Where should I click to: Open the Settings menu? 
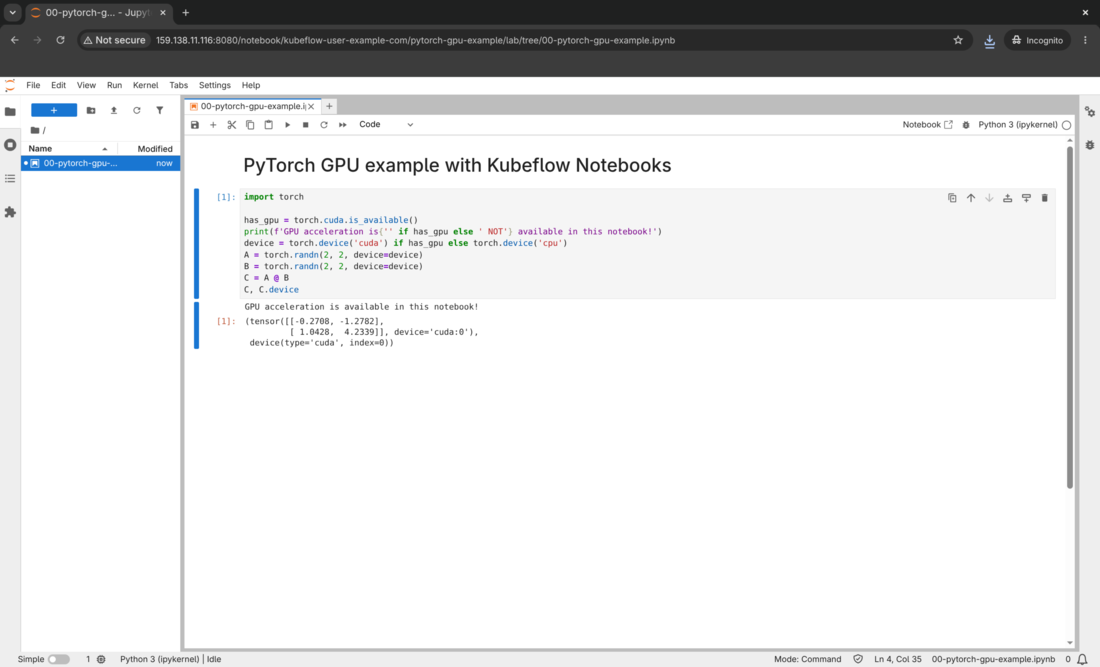coord(215,85)
